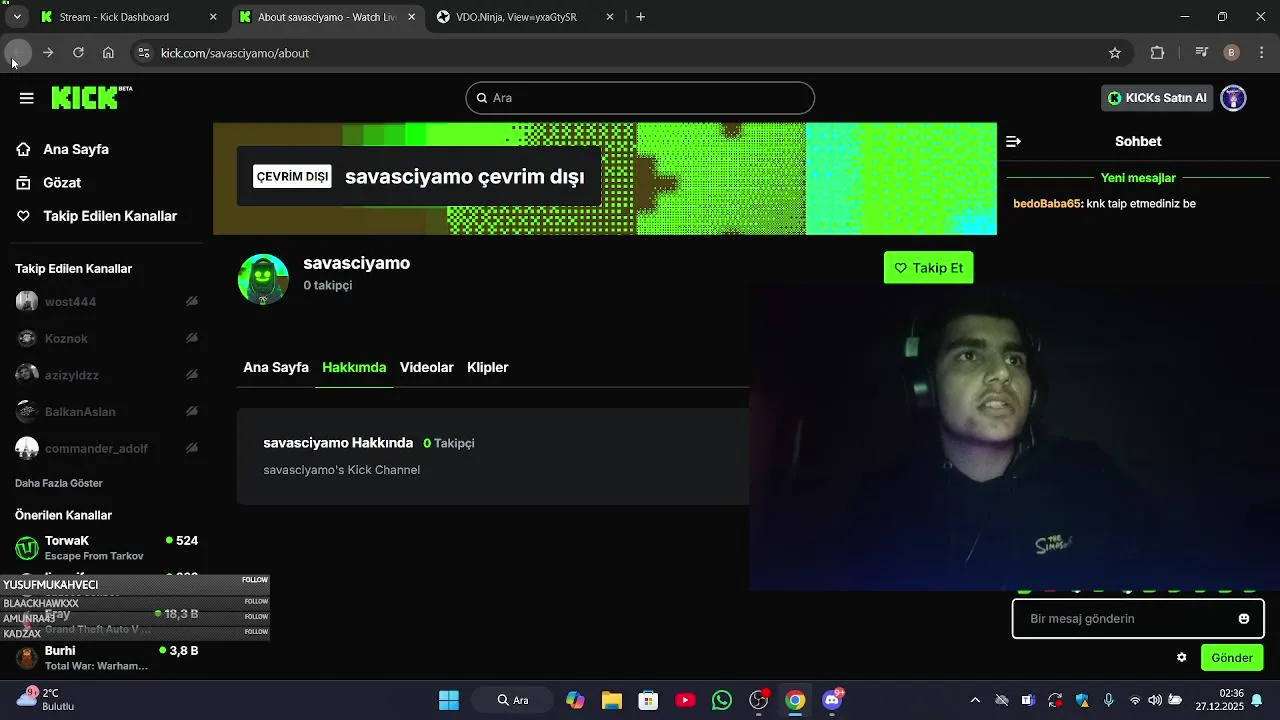Open the Klipler tab
This screenshot has height=720, width=1280.
coord(488,367)
